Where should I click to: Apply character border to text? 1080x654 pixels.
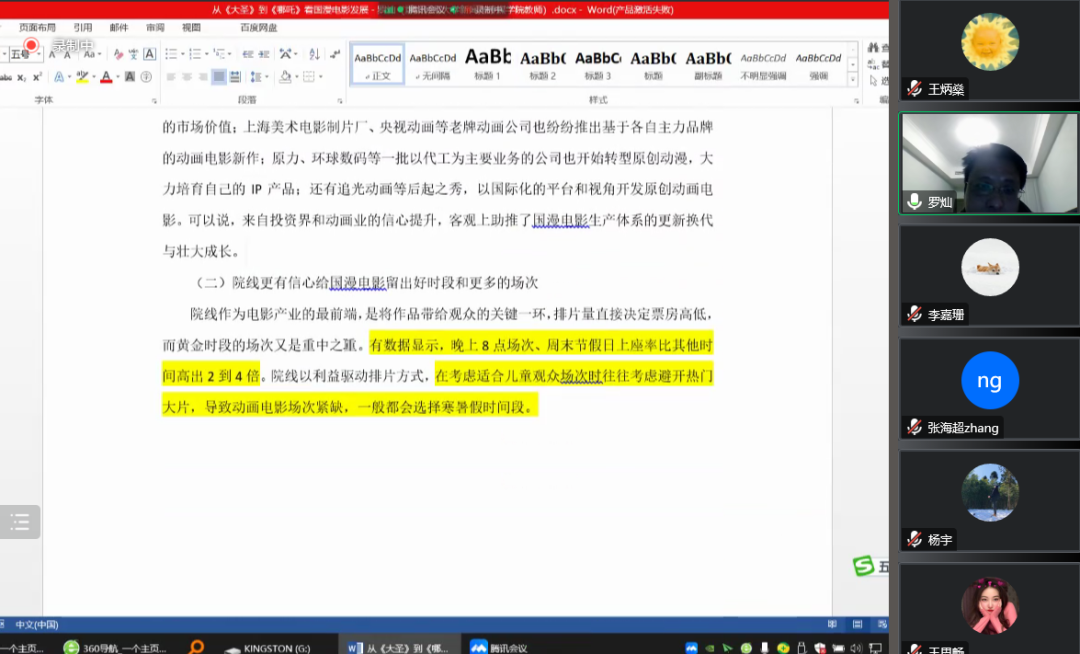(x=149, y=54)
